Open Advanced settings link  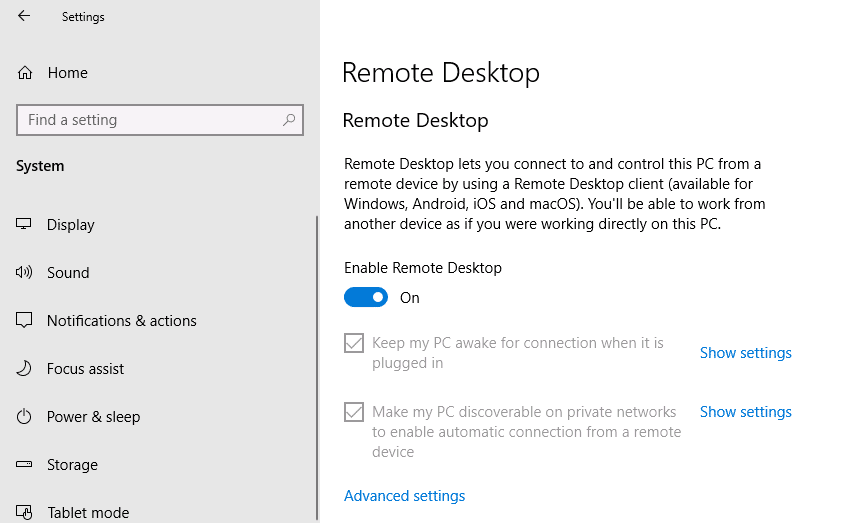[x=404, y=496]
